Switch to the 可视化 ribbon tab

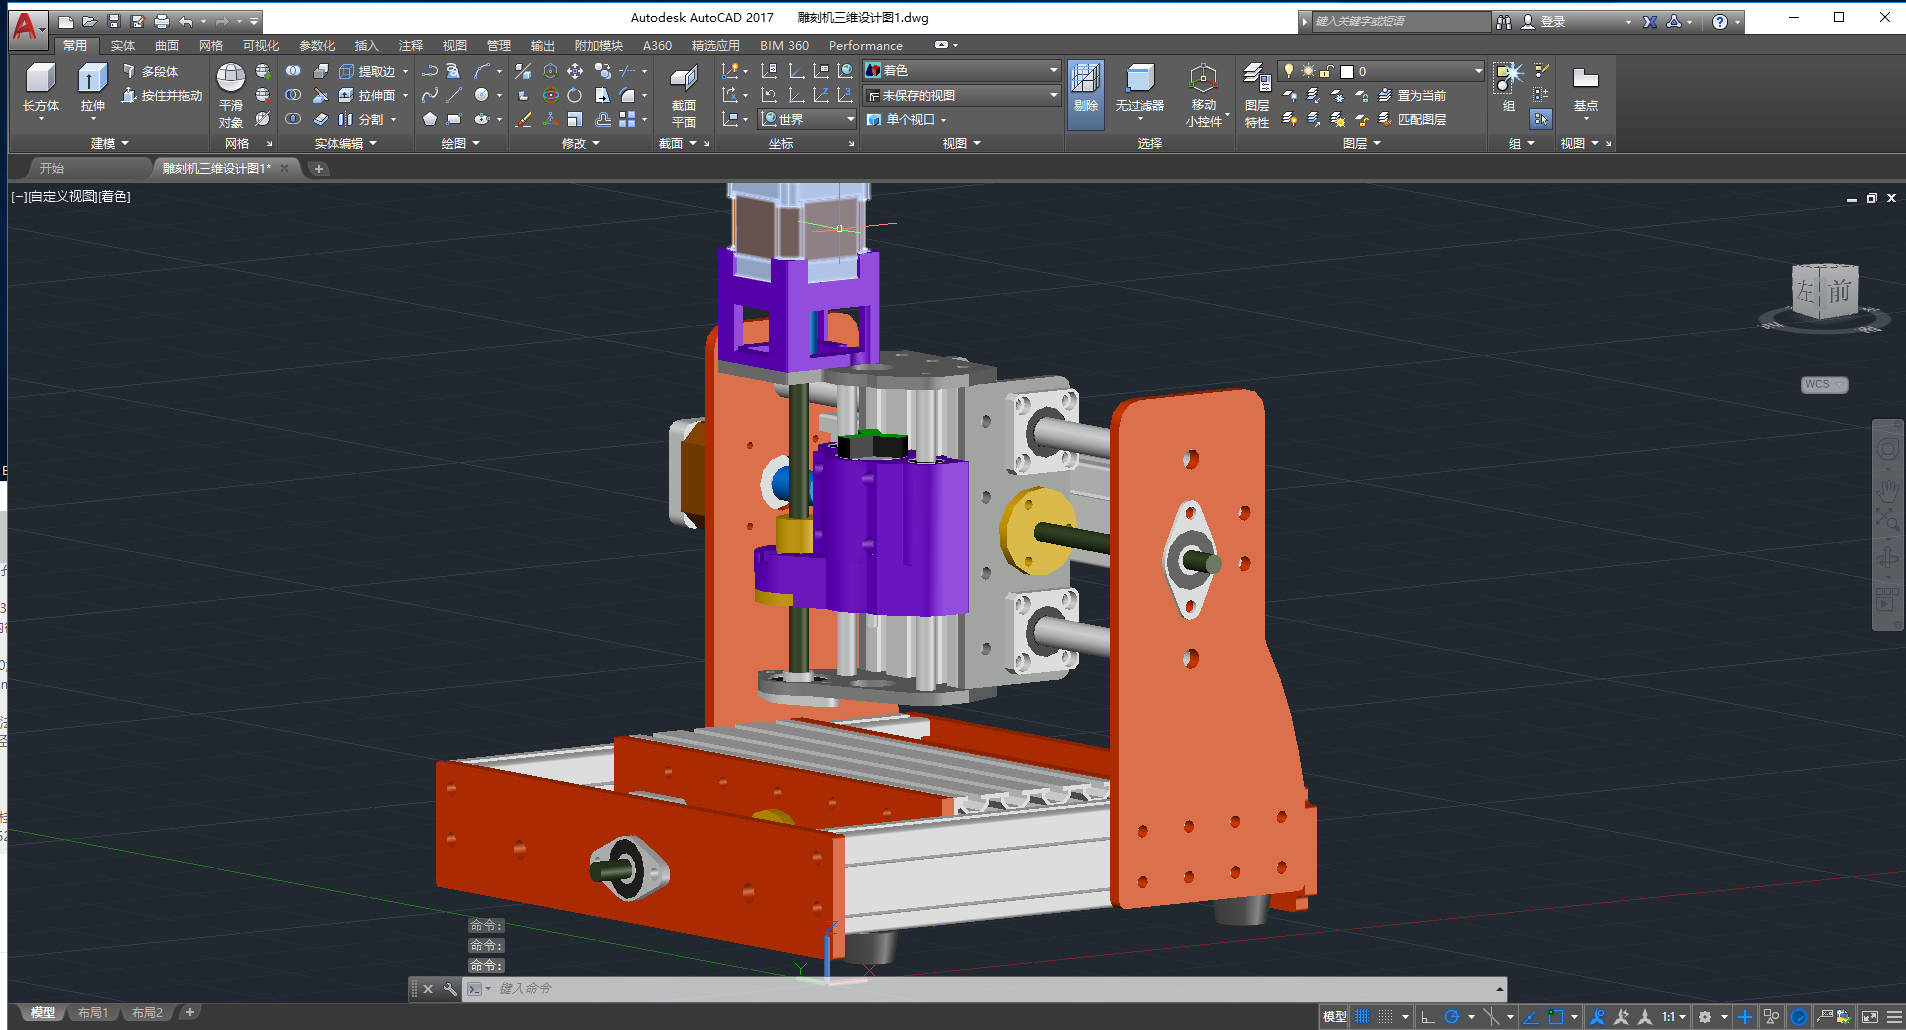pyautogui.click(x=260, y=46)
